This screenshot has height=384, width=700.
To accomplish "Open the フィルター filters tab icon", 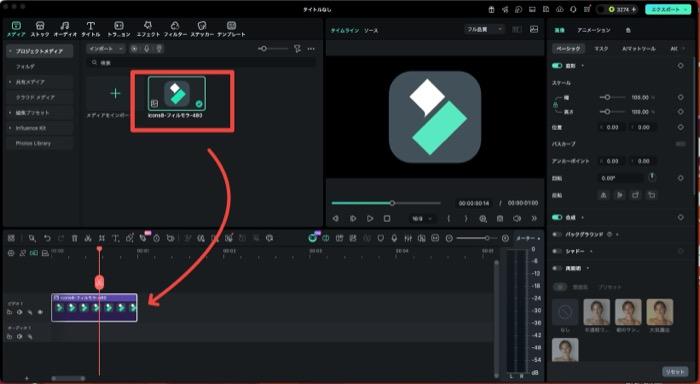I will coord(175,25).
